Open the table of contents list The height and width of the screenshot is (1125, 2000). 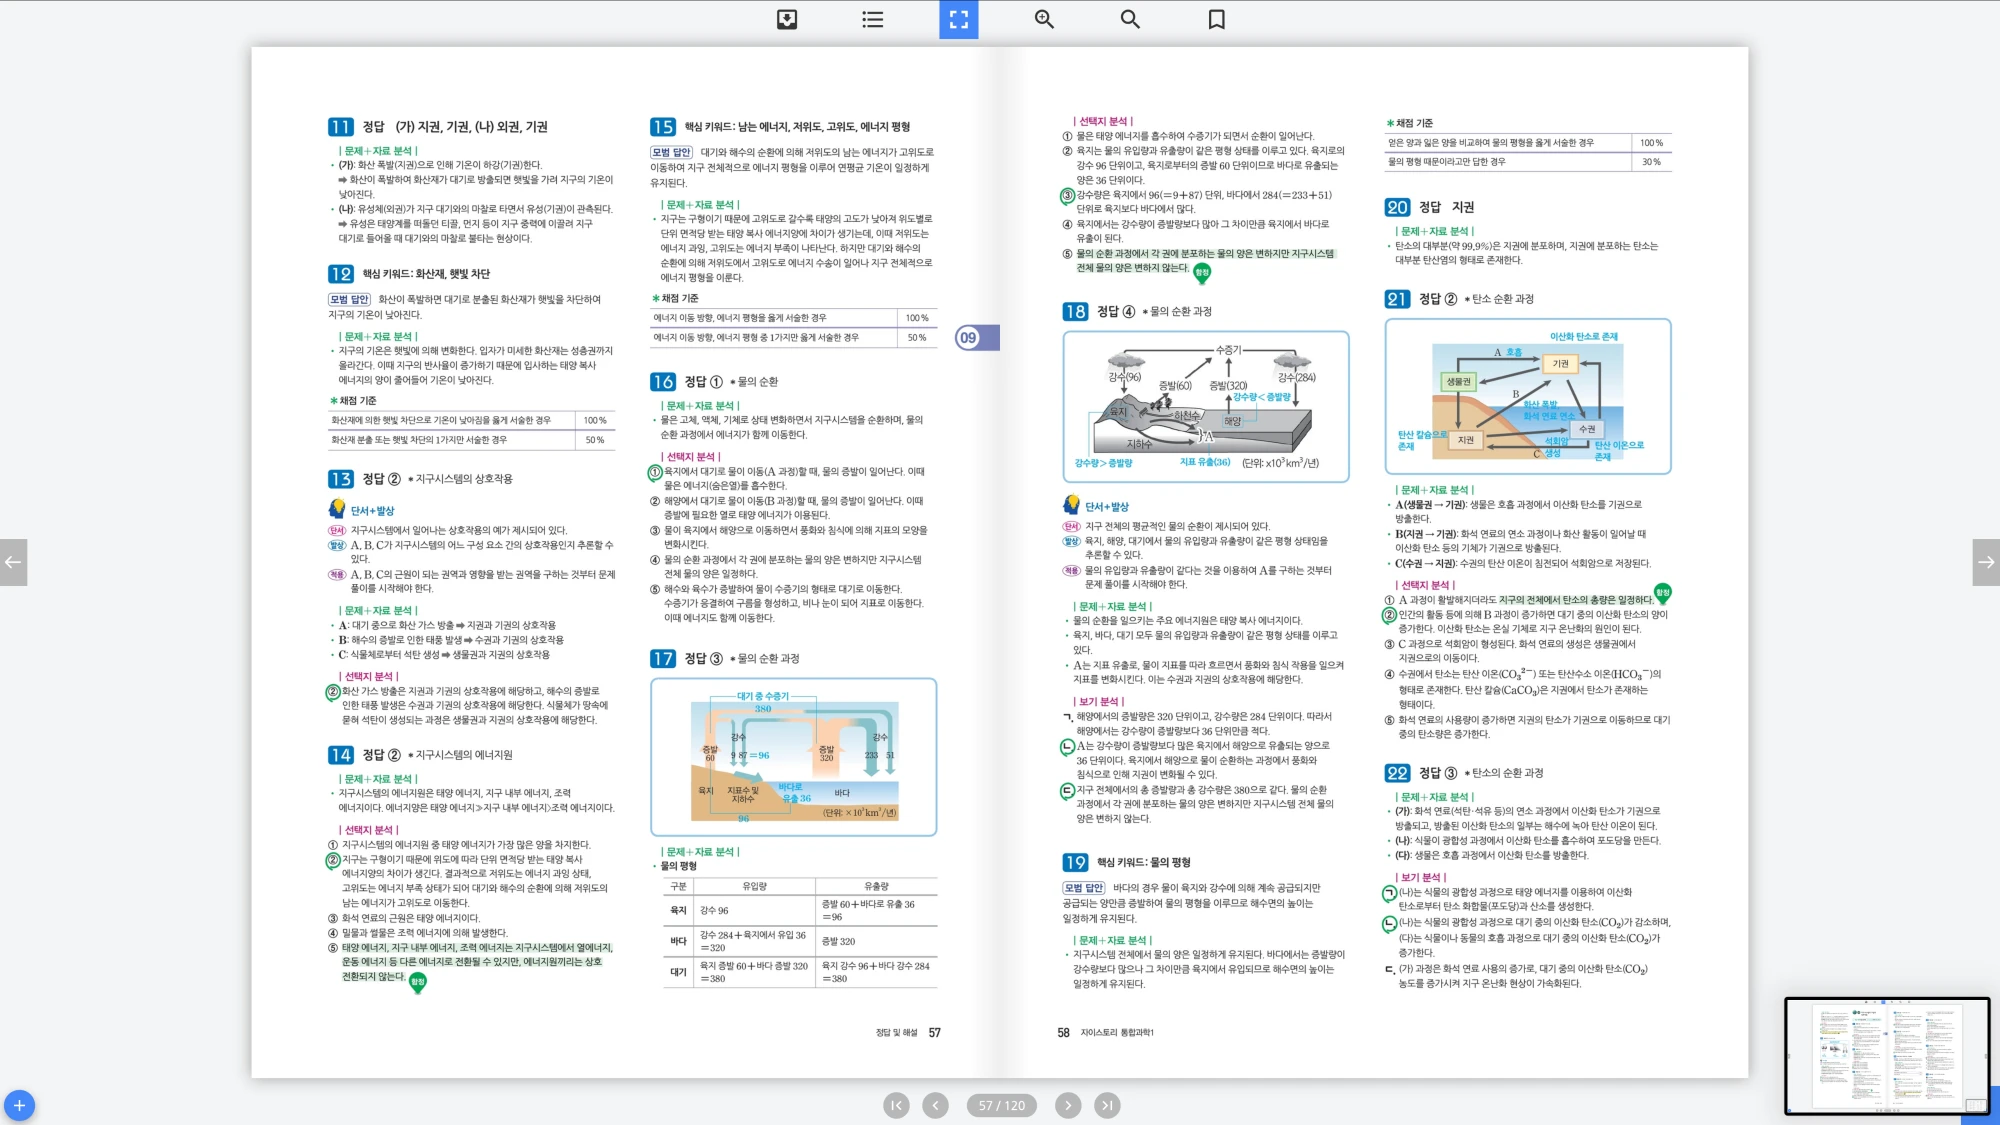873,19
